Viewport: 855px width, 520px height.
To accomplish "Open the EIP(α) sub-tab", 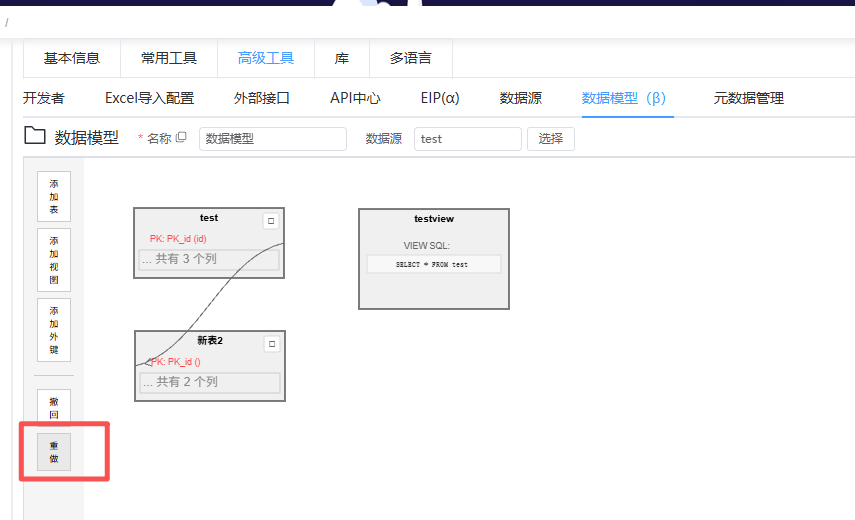I will [x=440, y=98].
